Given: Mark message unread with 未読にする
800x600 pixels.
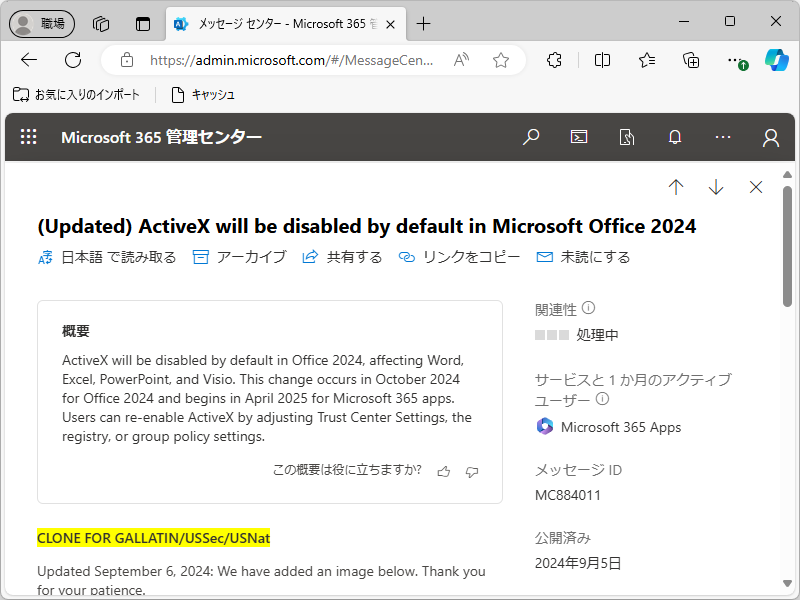Looking at the screenshot, I should click(x=584, y=257).
